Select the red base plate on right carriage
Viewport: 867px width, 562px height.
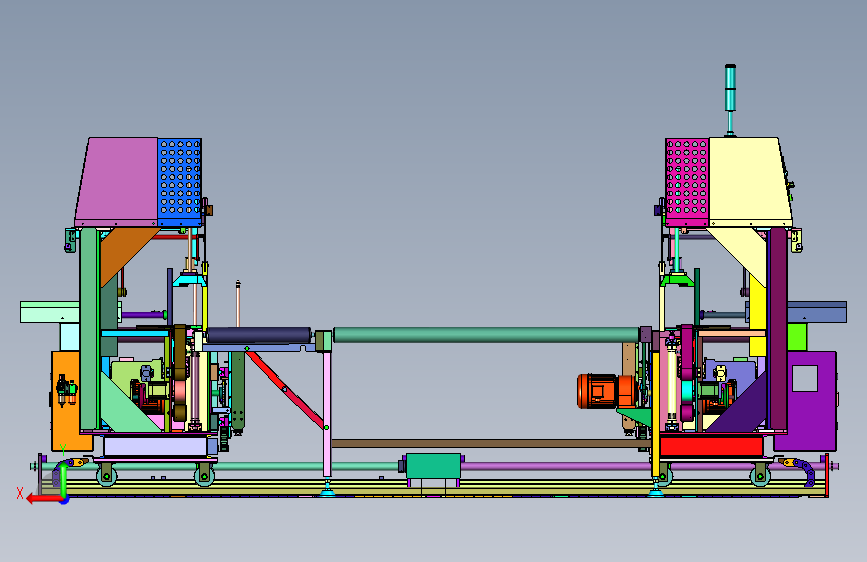pos(712,446)
